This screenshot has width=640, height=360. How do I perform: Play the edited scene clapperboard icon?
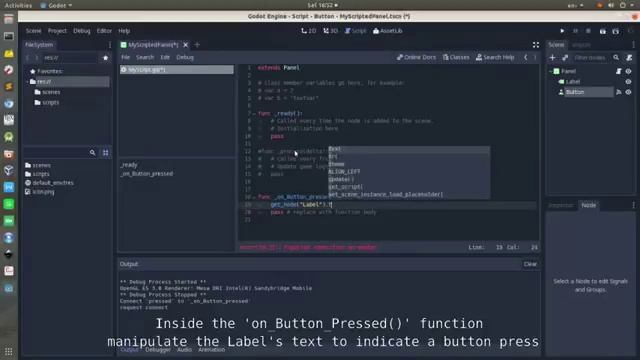[603, 31]
